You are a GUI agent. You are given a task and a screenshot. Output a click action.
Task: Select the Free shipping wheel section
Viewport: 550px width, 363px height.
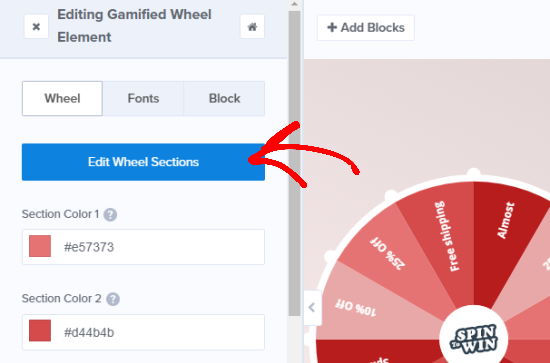pyautogui.click(x=445, y=236)
